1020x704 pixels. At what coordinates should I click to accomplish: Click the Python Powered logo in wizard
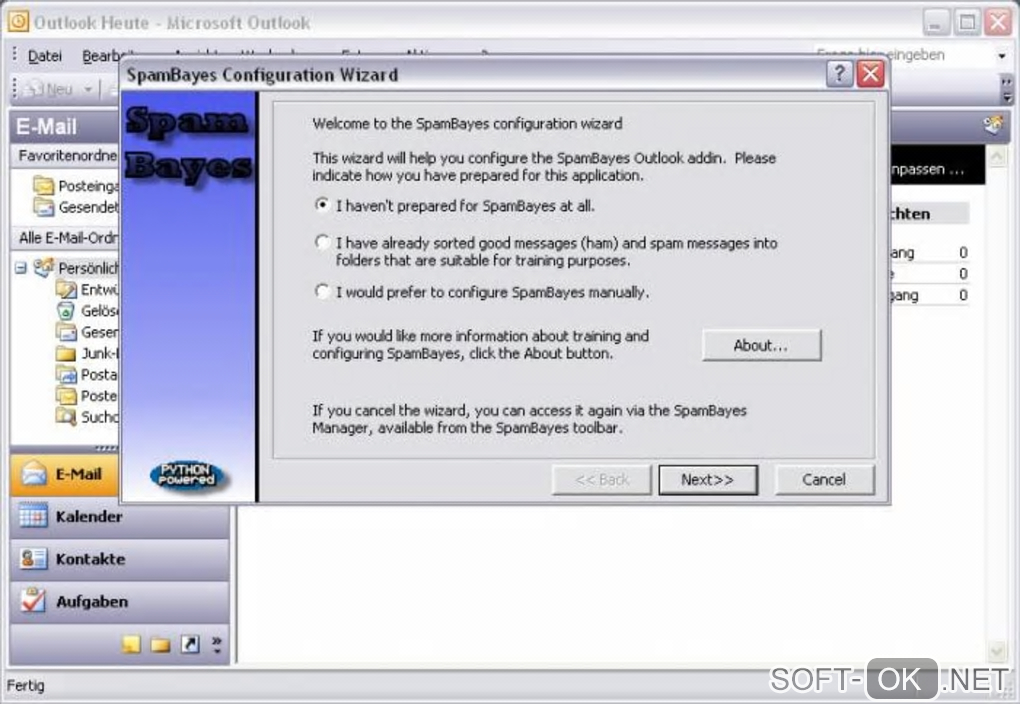(x=187, y=475)
